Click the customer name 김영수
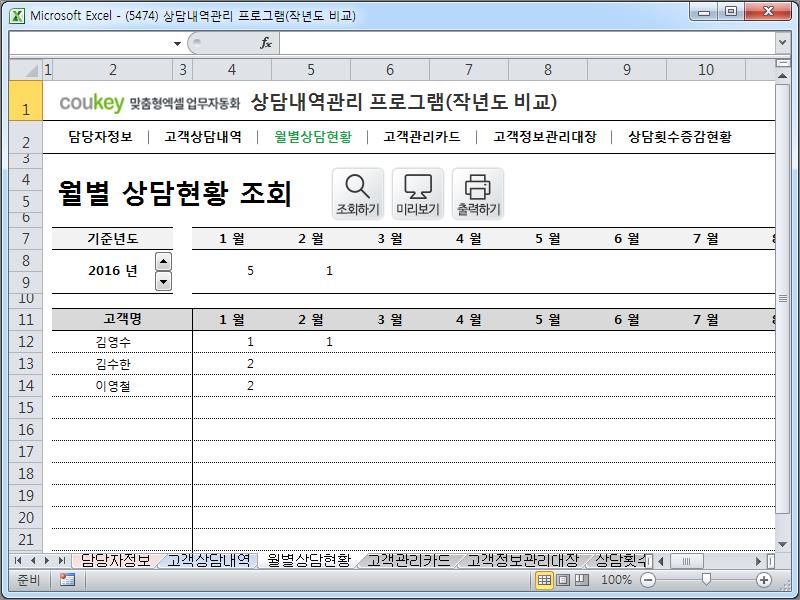The height and width of the screenshot is (600, 800). [x=113, y=342]
